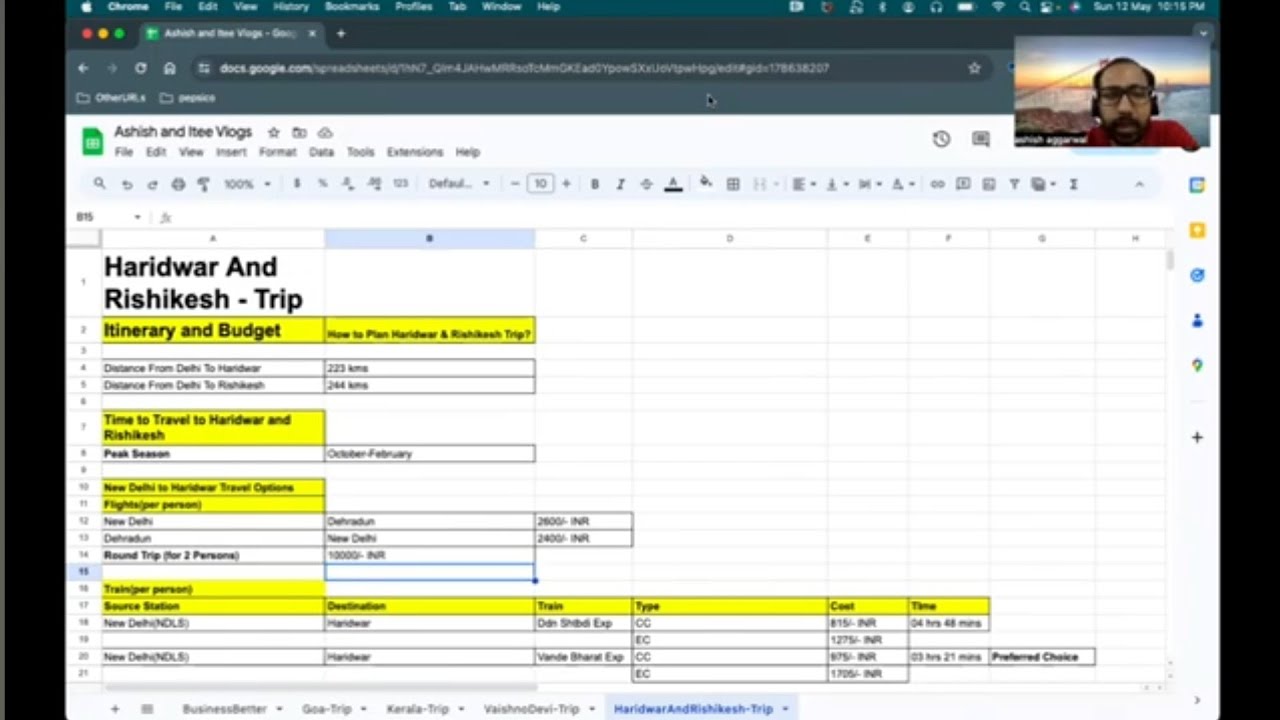Open the Format menu
Screen dimensions: 1280x720
coord(277,152)
